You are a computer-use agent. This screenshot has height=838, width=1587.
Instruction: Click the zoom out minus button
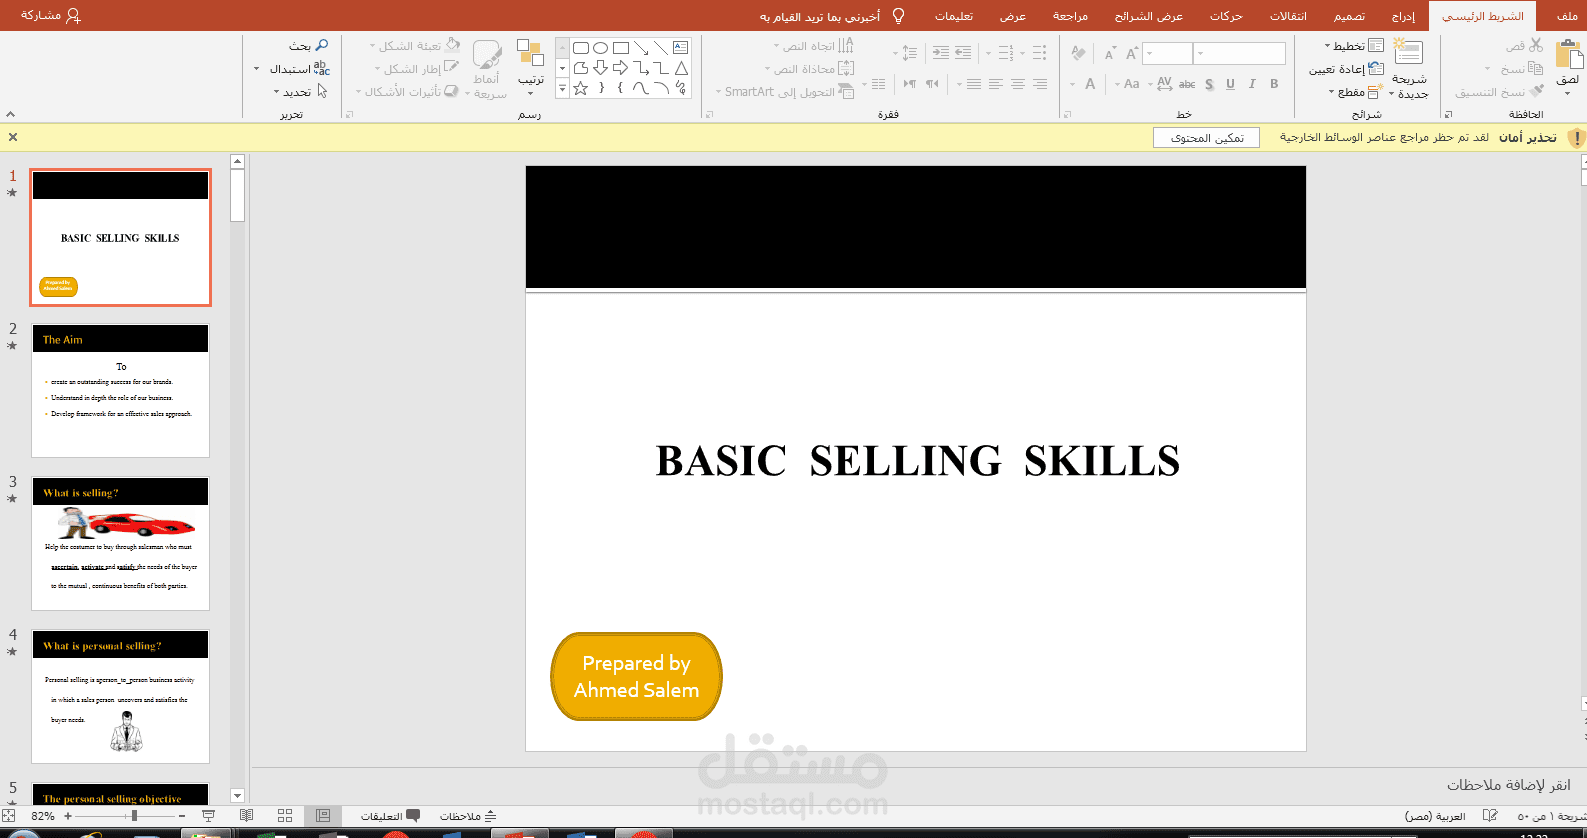pos(182,816)
